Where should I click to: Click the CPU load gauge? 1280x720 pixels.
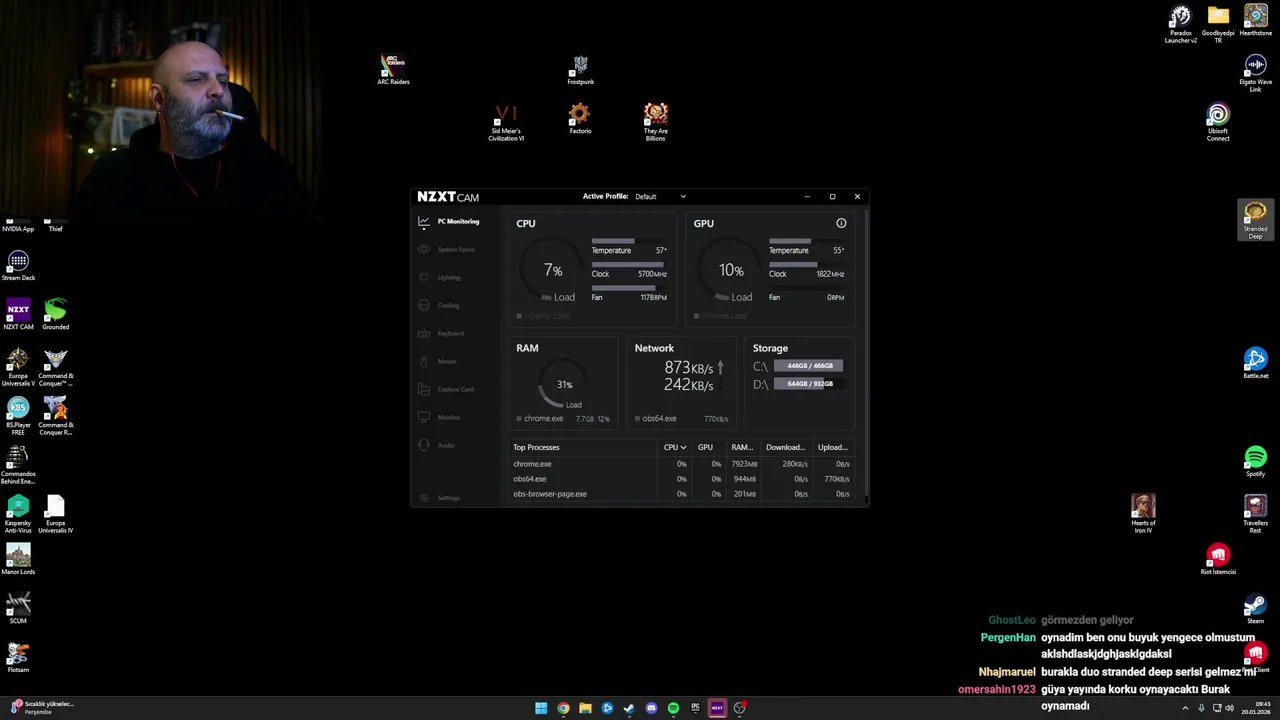[x=552, y=271]
